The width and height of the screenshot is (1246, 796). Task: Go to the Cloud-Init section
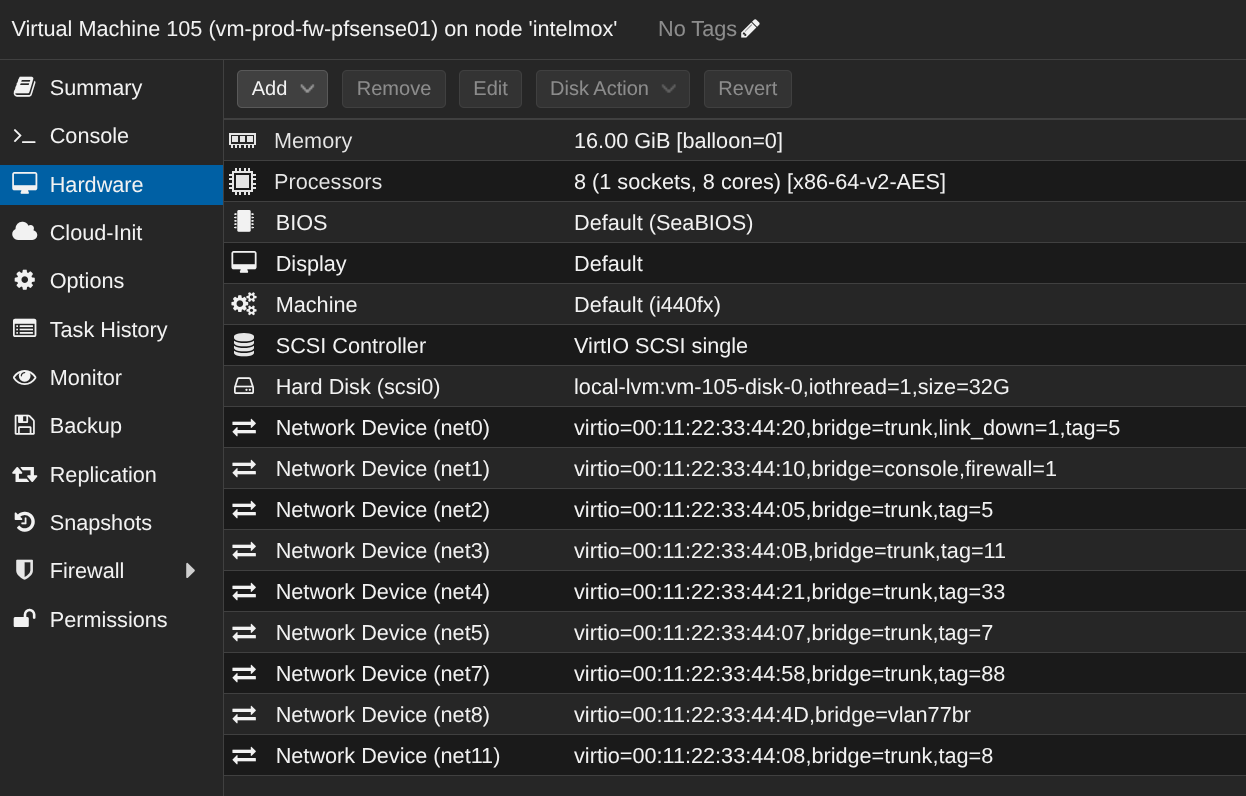pyautogui.click(x=95, y=233)
